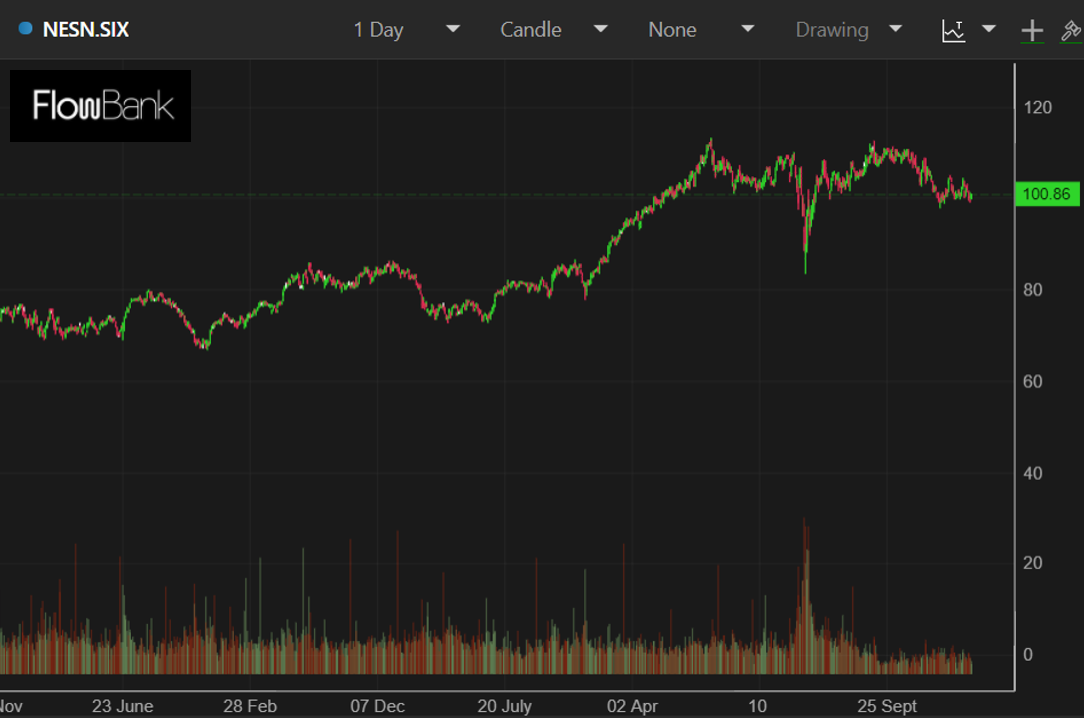Viewport: 1084px width, 718px height.
Task: Expand the arrow next to None
Action: click(x=747, y=29)
